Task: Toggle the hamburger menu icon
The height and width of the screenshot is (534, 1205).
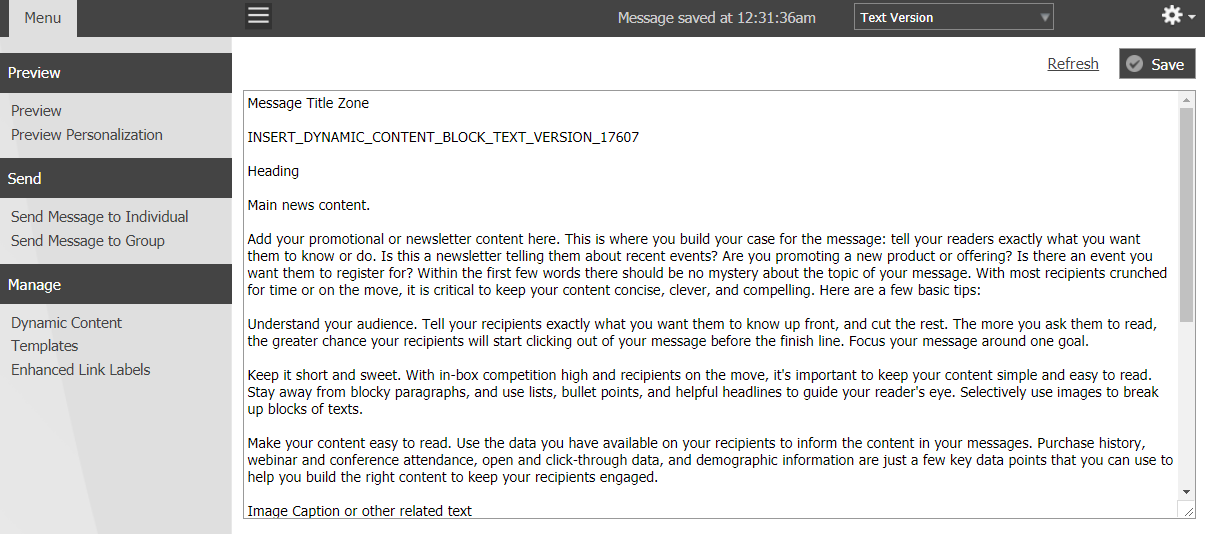Action: [x=258, y=15]
